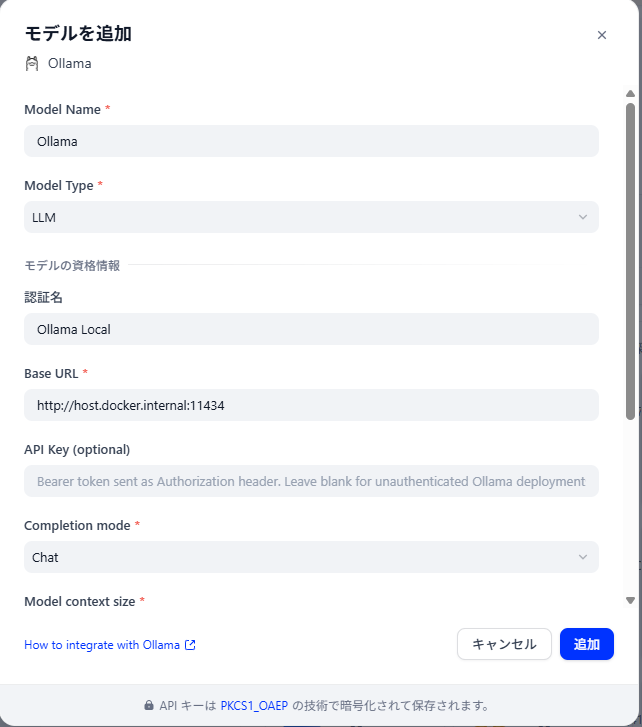Screen dimensions: 642x727
Task: Click the Completion mode chevron arrow
Action: pos(583,557)
